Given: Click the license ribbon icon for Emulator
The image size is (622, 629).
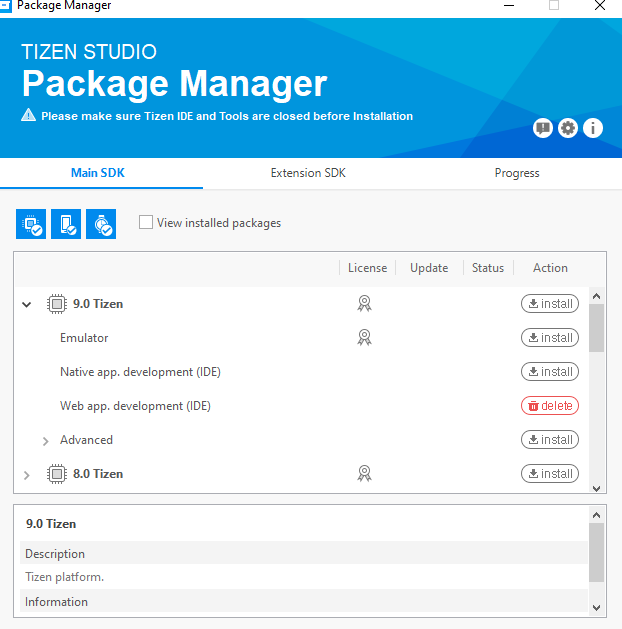Looking at the screenshot, I should (365, 338).
